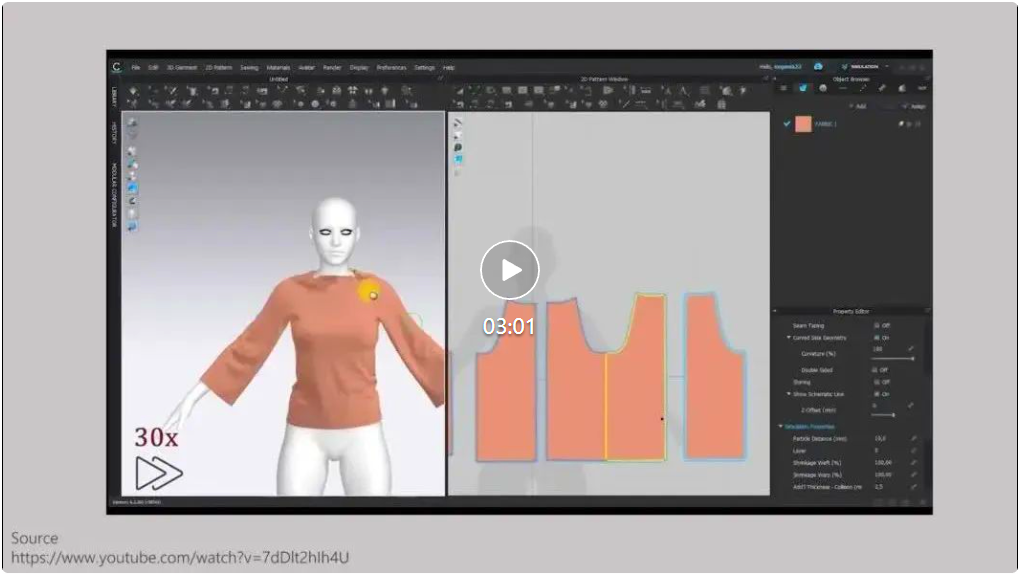Click the edit pencil for Curvature

pos(911,349)
